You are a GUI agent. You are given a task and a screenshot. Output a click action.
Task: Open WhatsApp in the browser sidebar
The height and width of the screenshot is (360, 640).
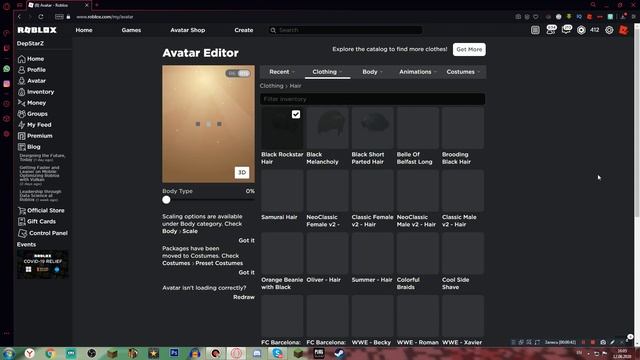point(7,69)
